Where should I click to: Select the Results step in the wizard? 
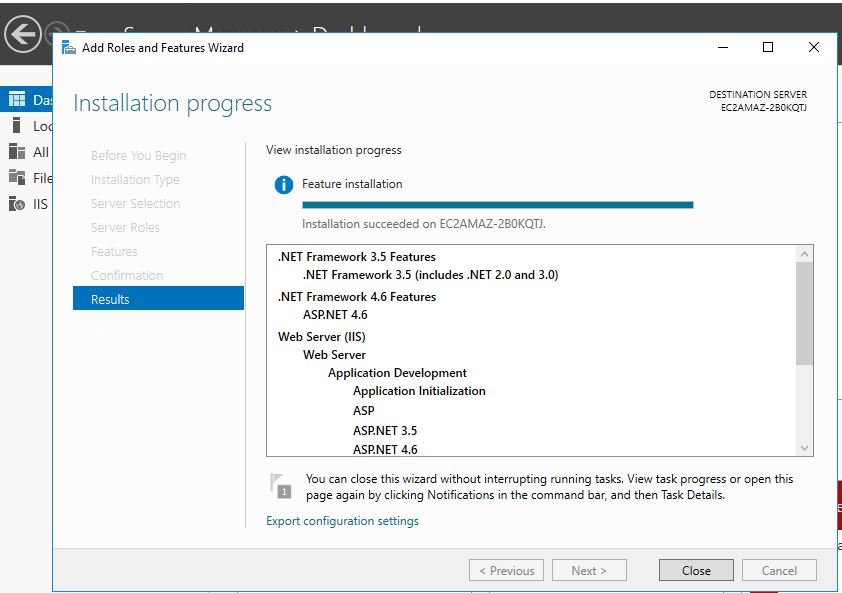point(110,299)
